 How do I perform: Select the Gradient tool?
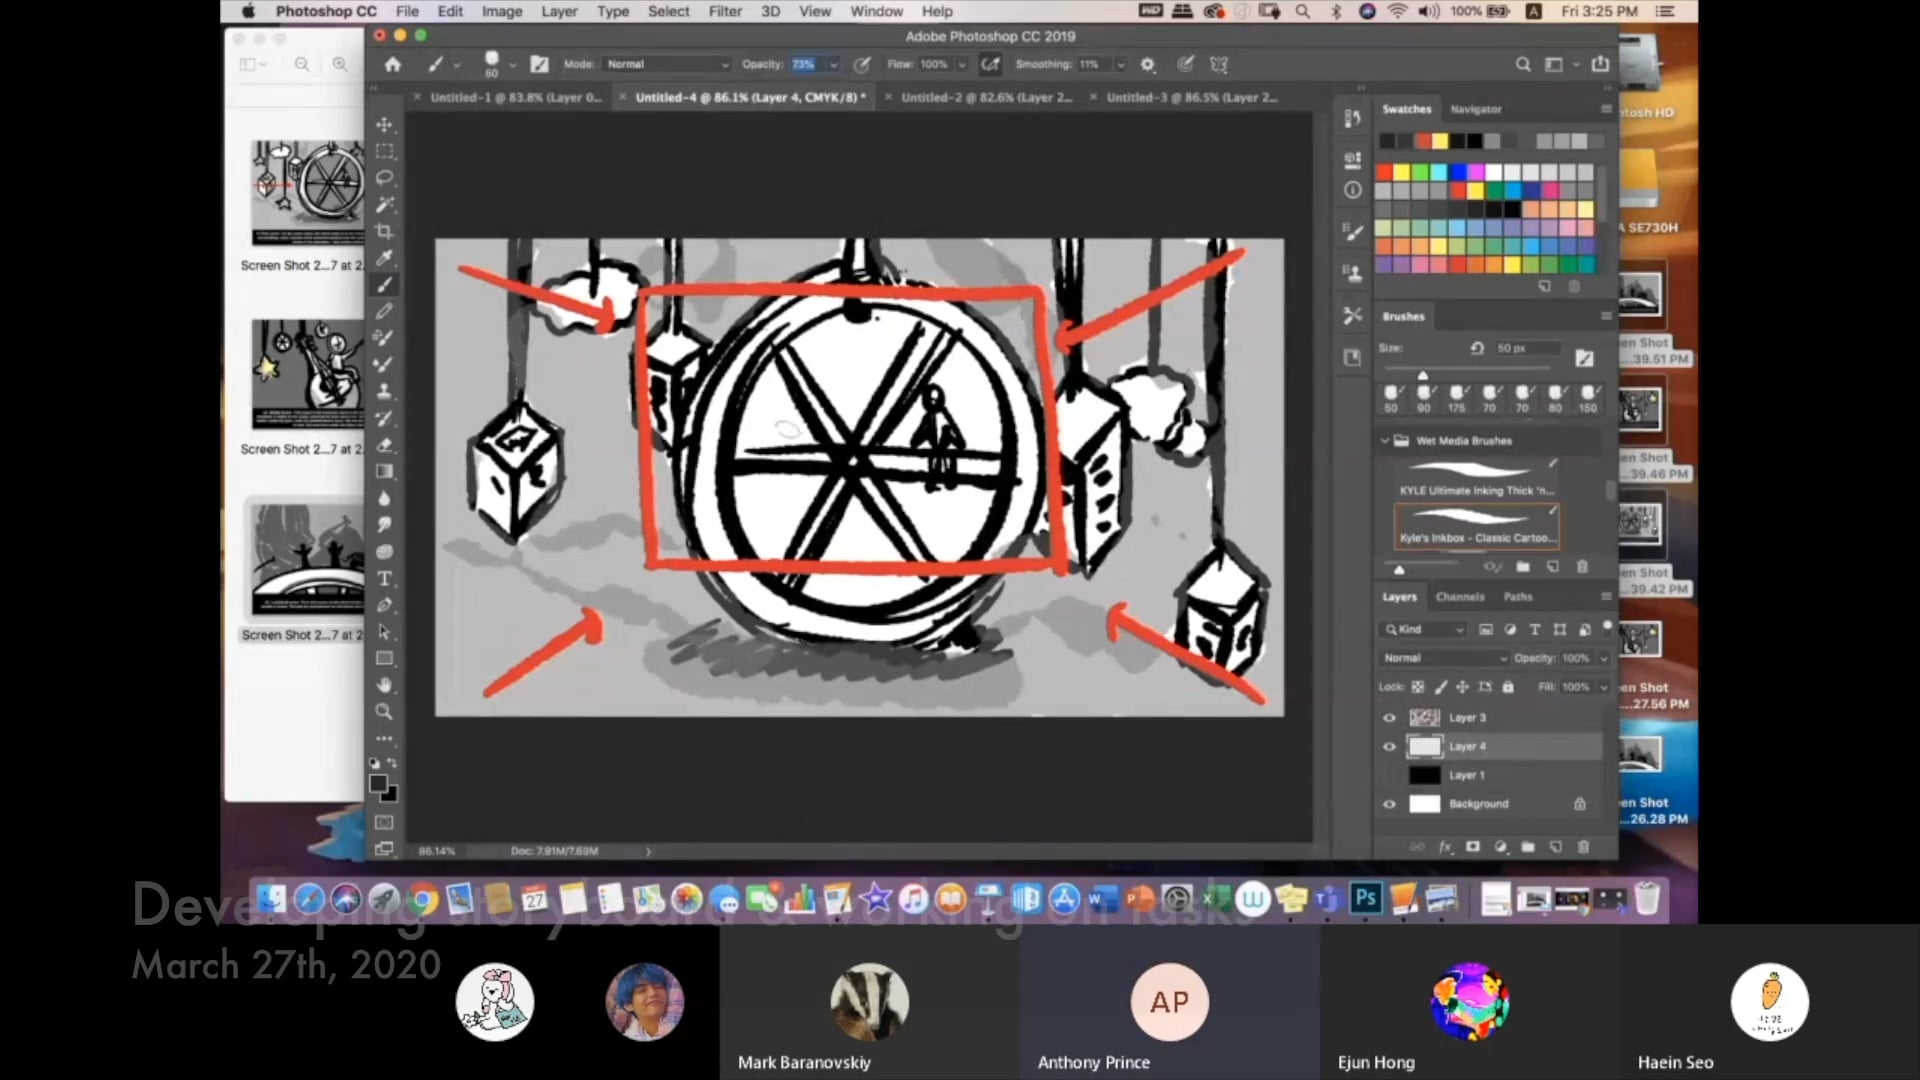click(384, 471)
